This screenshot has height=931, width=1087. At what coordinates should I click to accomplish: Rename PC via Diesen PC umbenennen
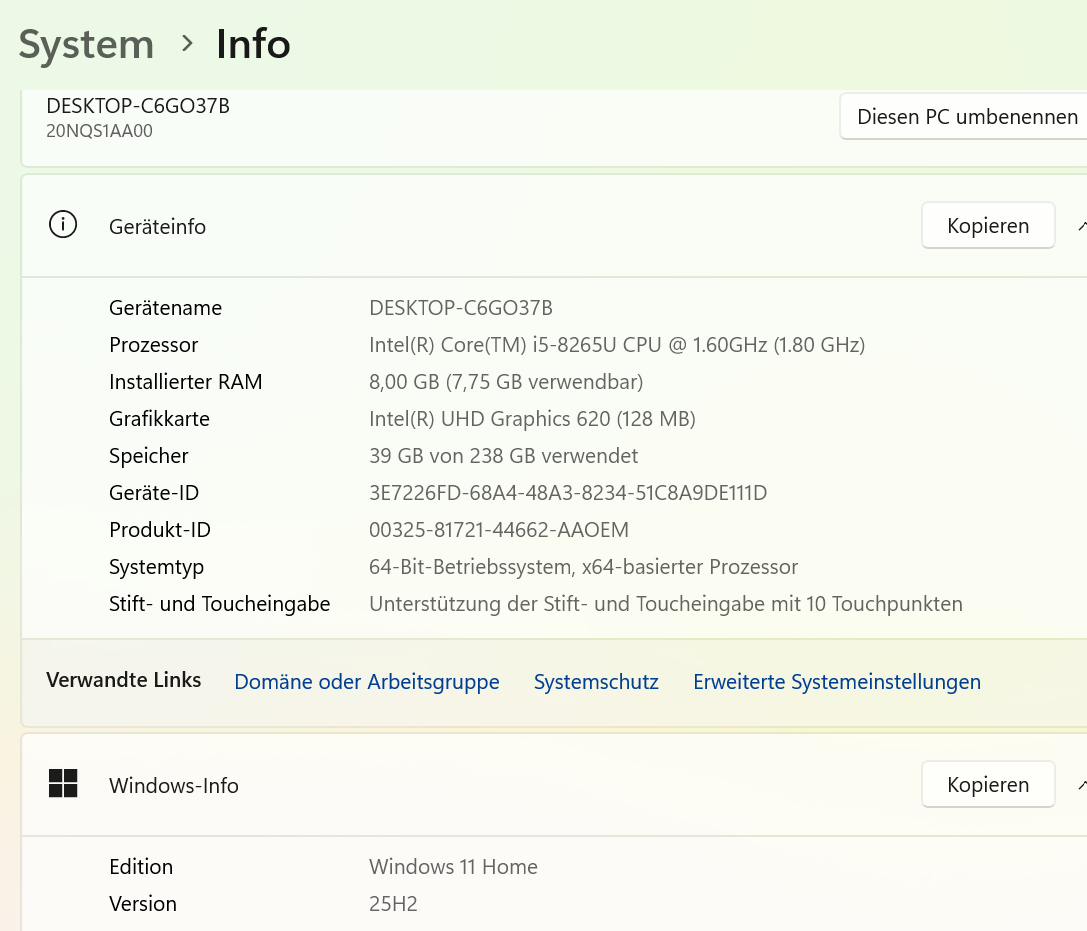(x=964, y=116)
